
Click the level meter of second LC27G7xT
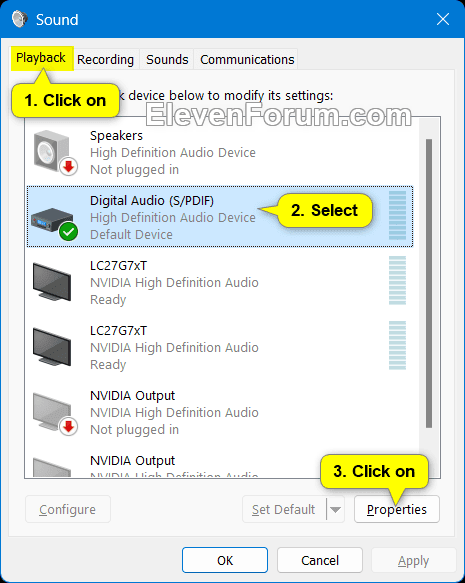397,345
